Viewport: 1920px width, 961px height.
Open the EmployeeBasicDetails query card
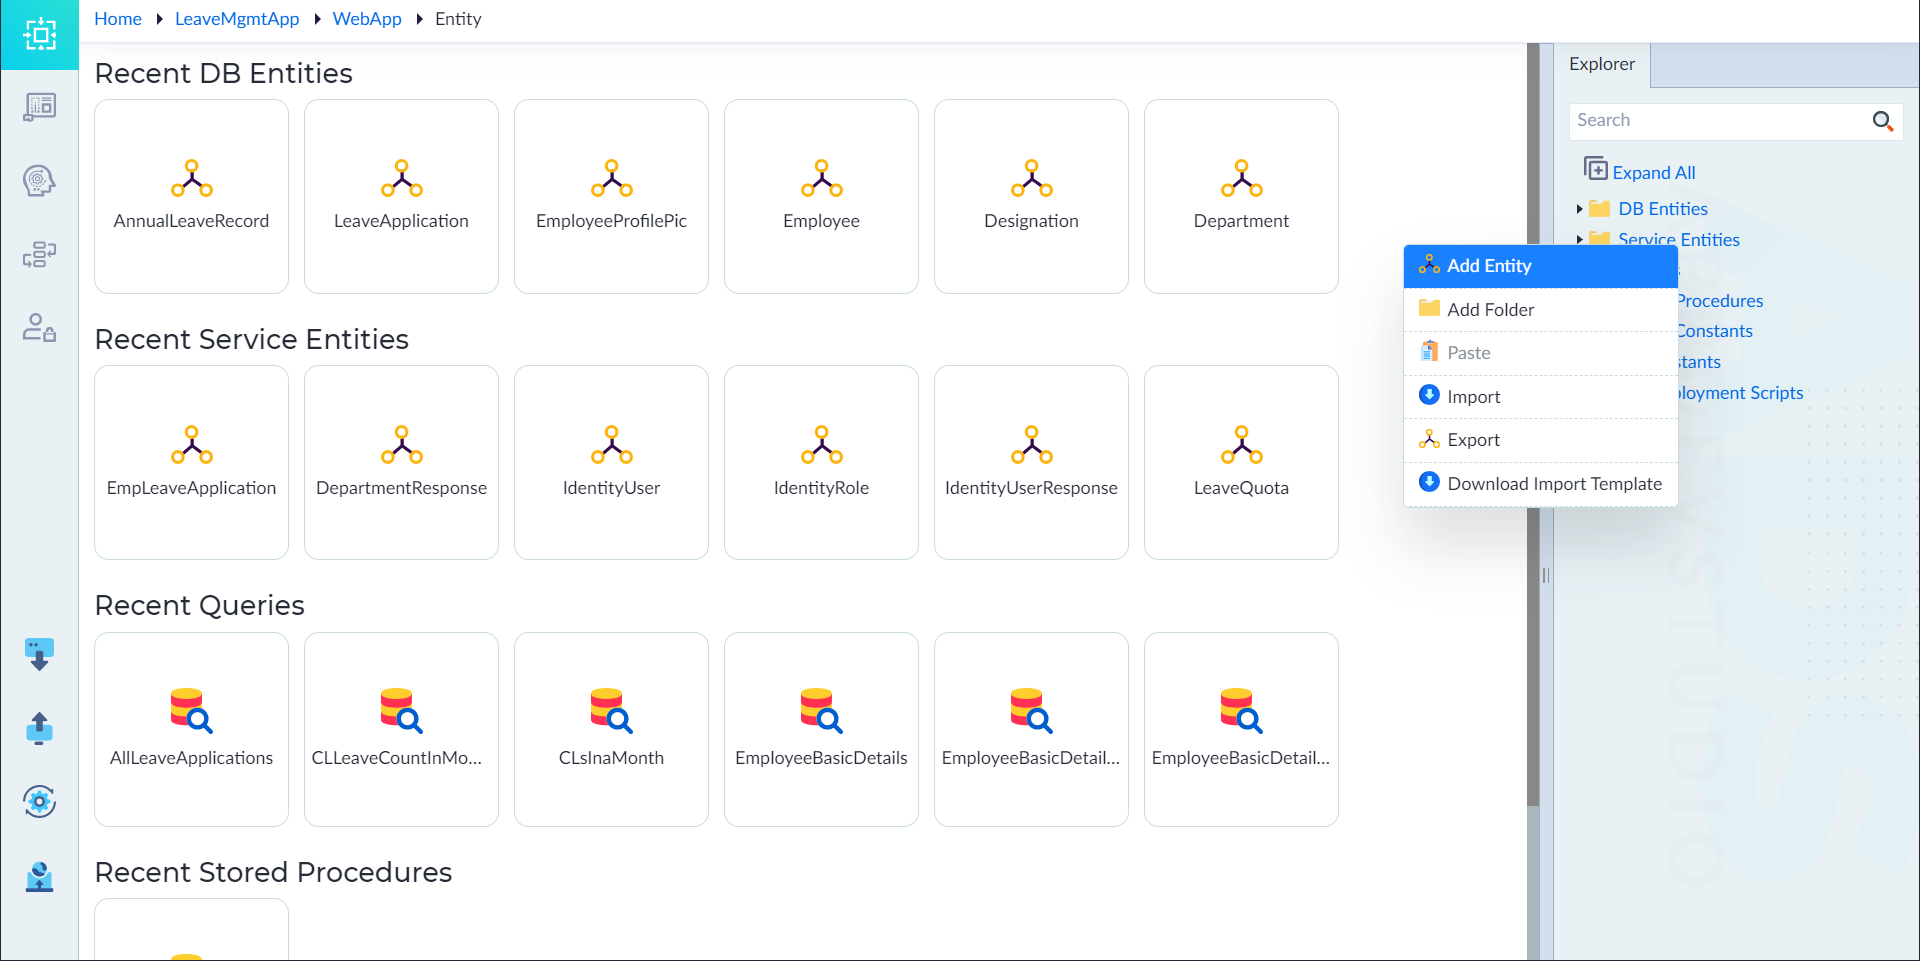click(821, 729)
